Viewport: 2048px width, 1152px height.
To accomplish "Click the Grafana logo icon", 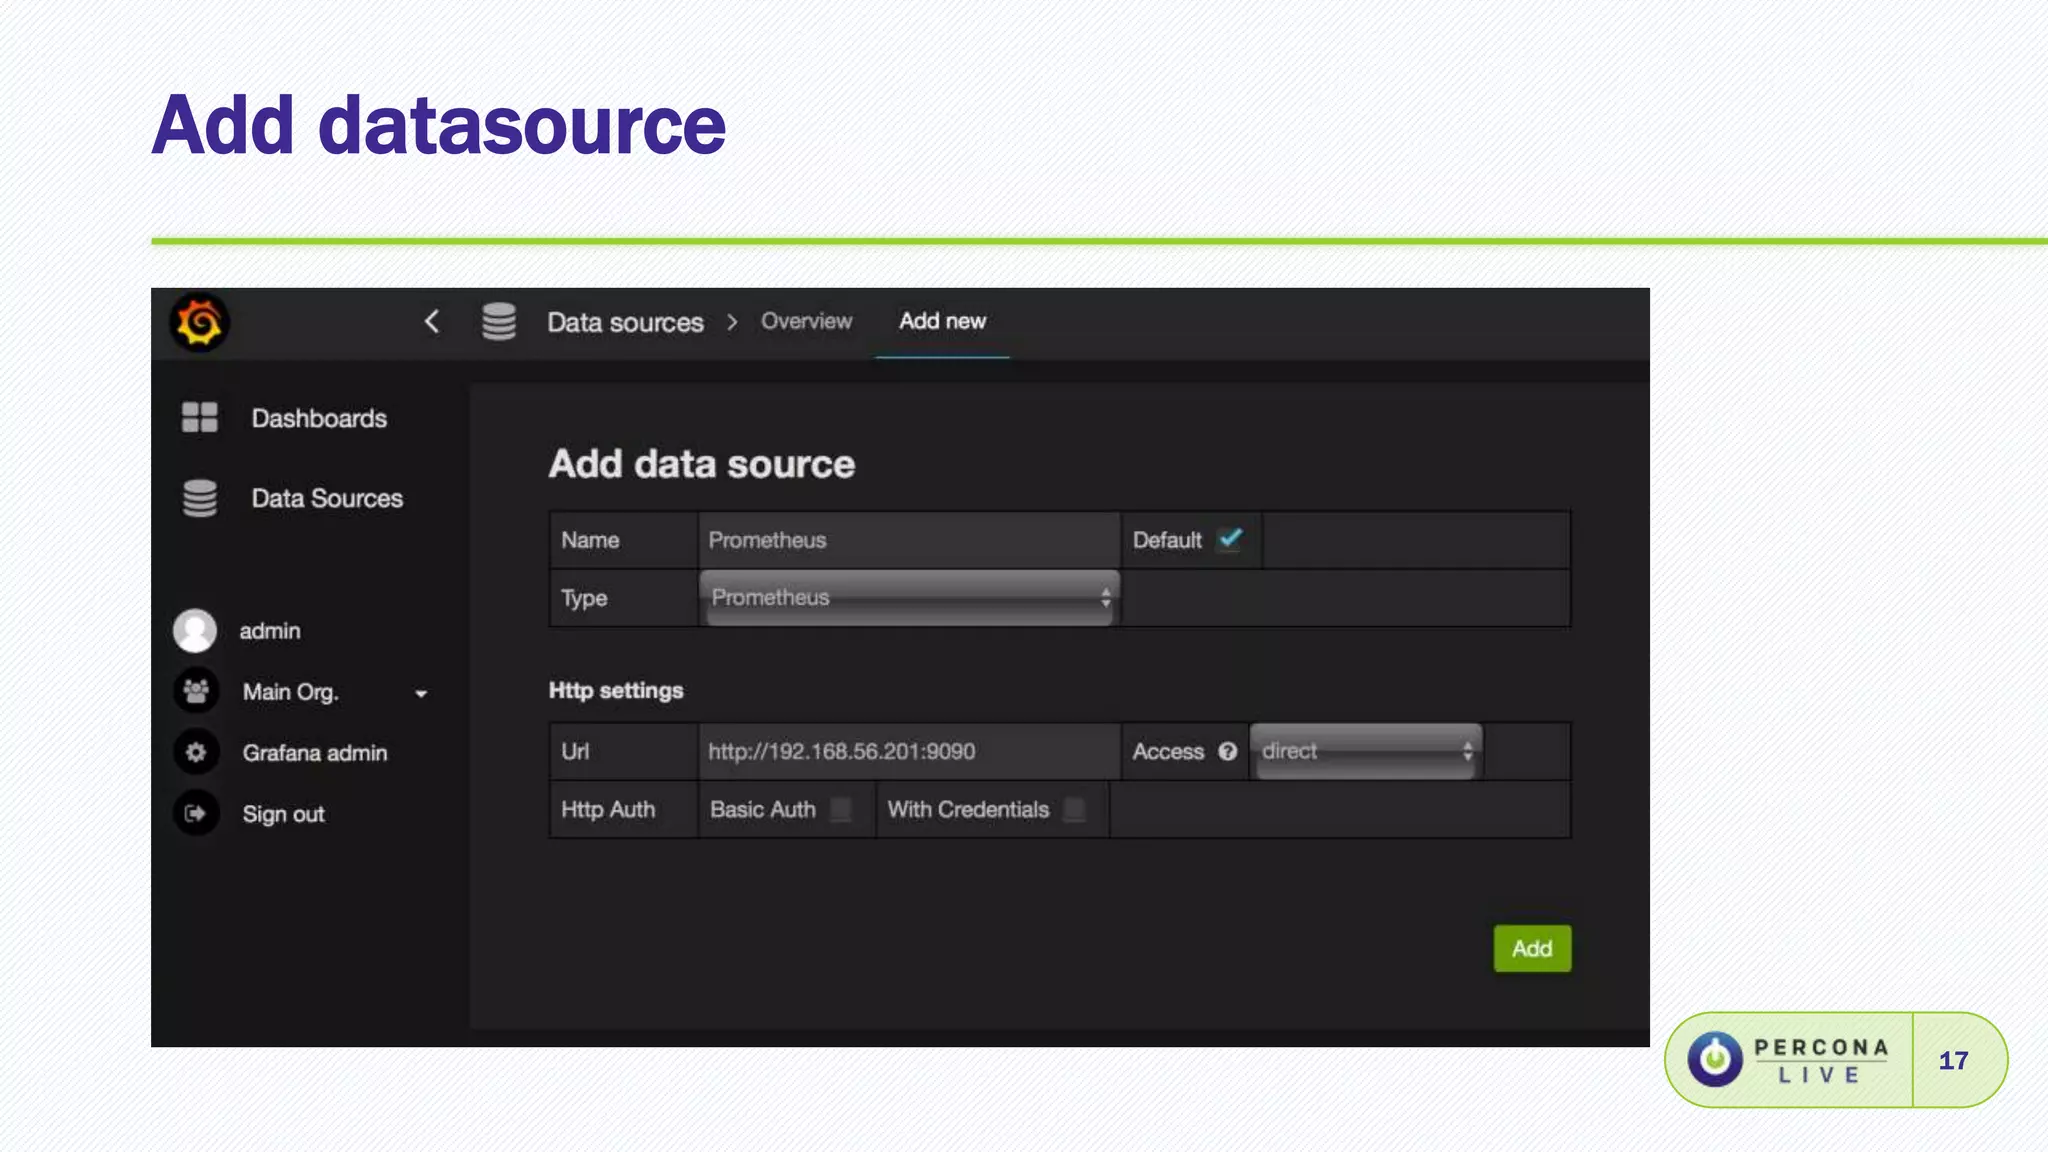I will [x=200, y=323].
